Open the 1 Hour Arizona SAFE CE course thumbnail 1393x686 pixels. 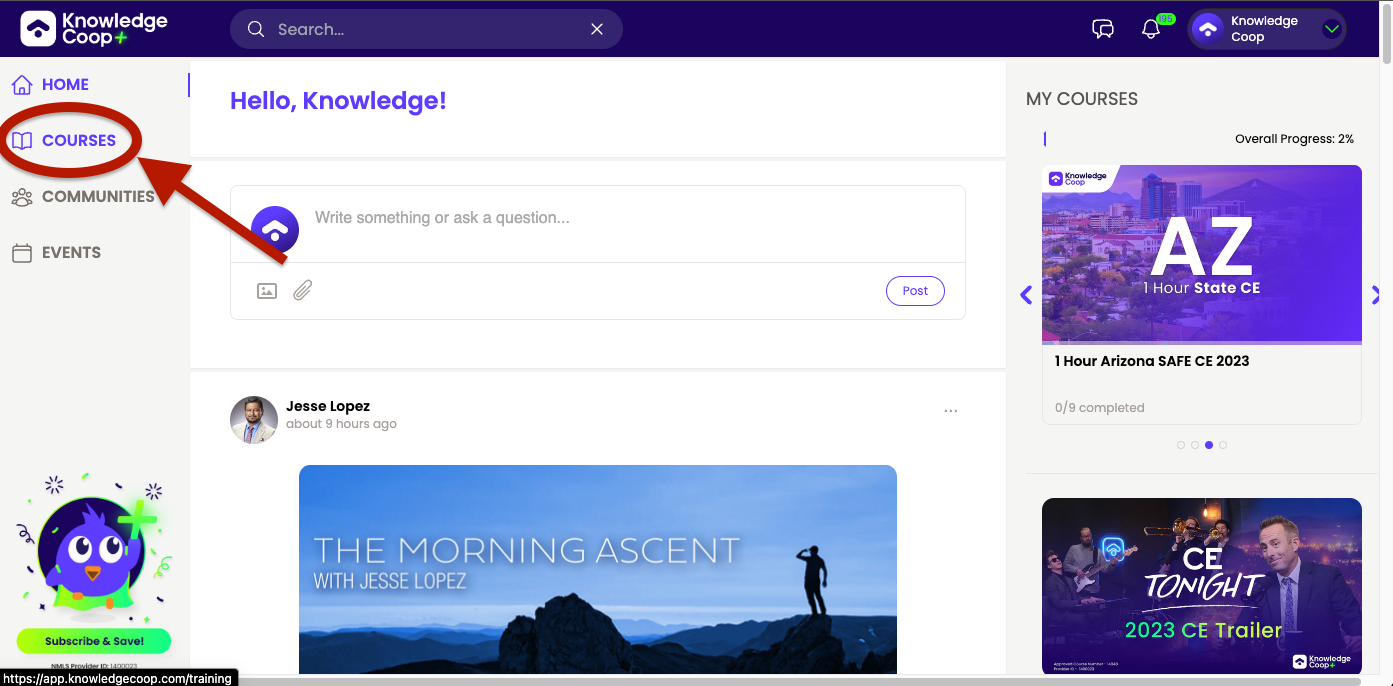(1201, 253)
